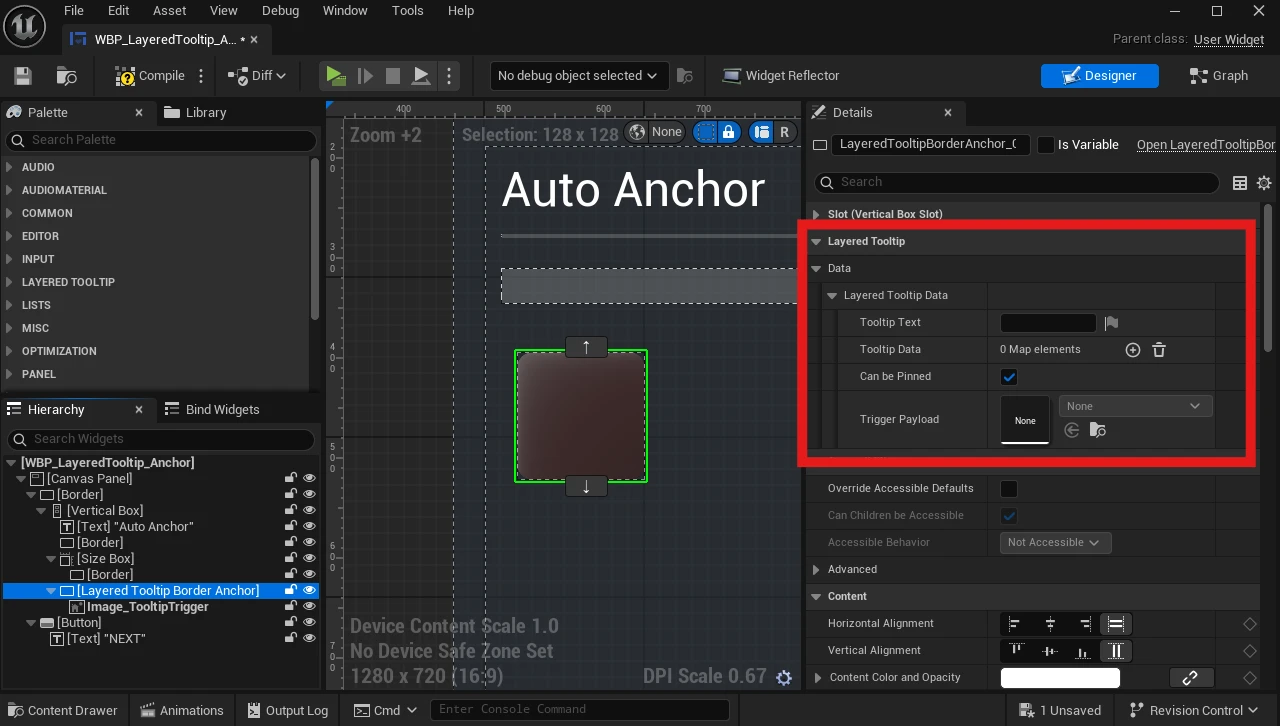The image size is (1280, 726).
Task: Add element to Tooltip Data map
Action: 1133,350
